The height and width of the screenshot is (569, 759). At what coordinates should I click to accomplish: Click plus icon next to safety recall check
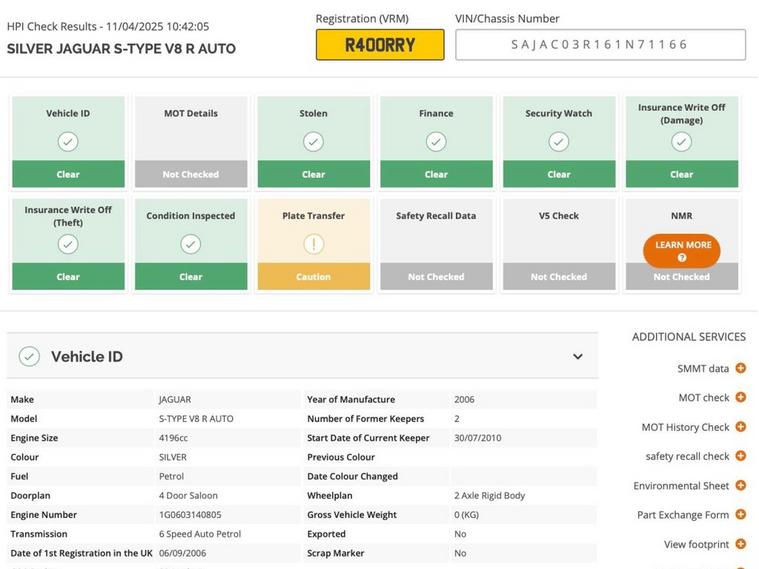coord(741,456)
